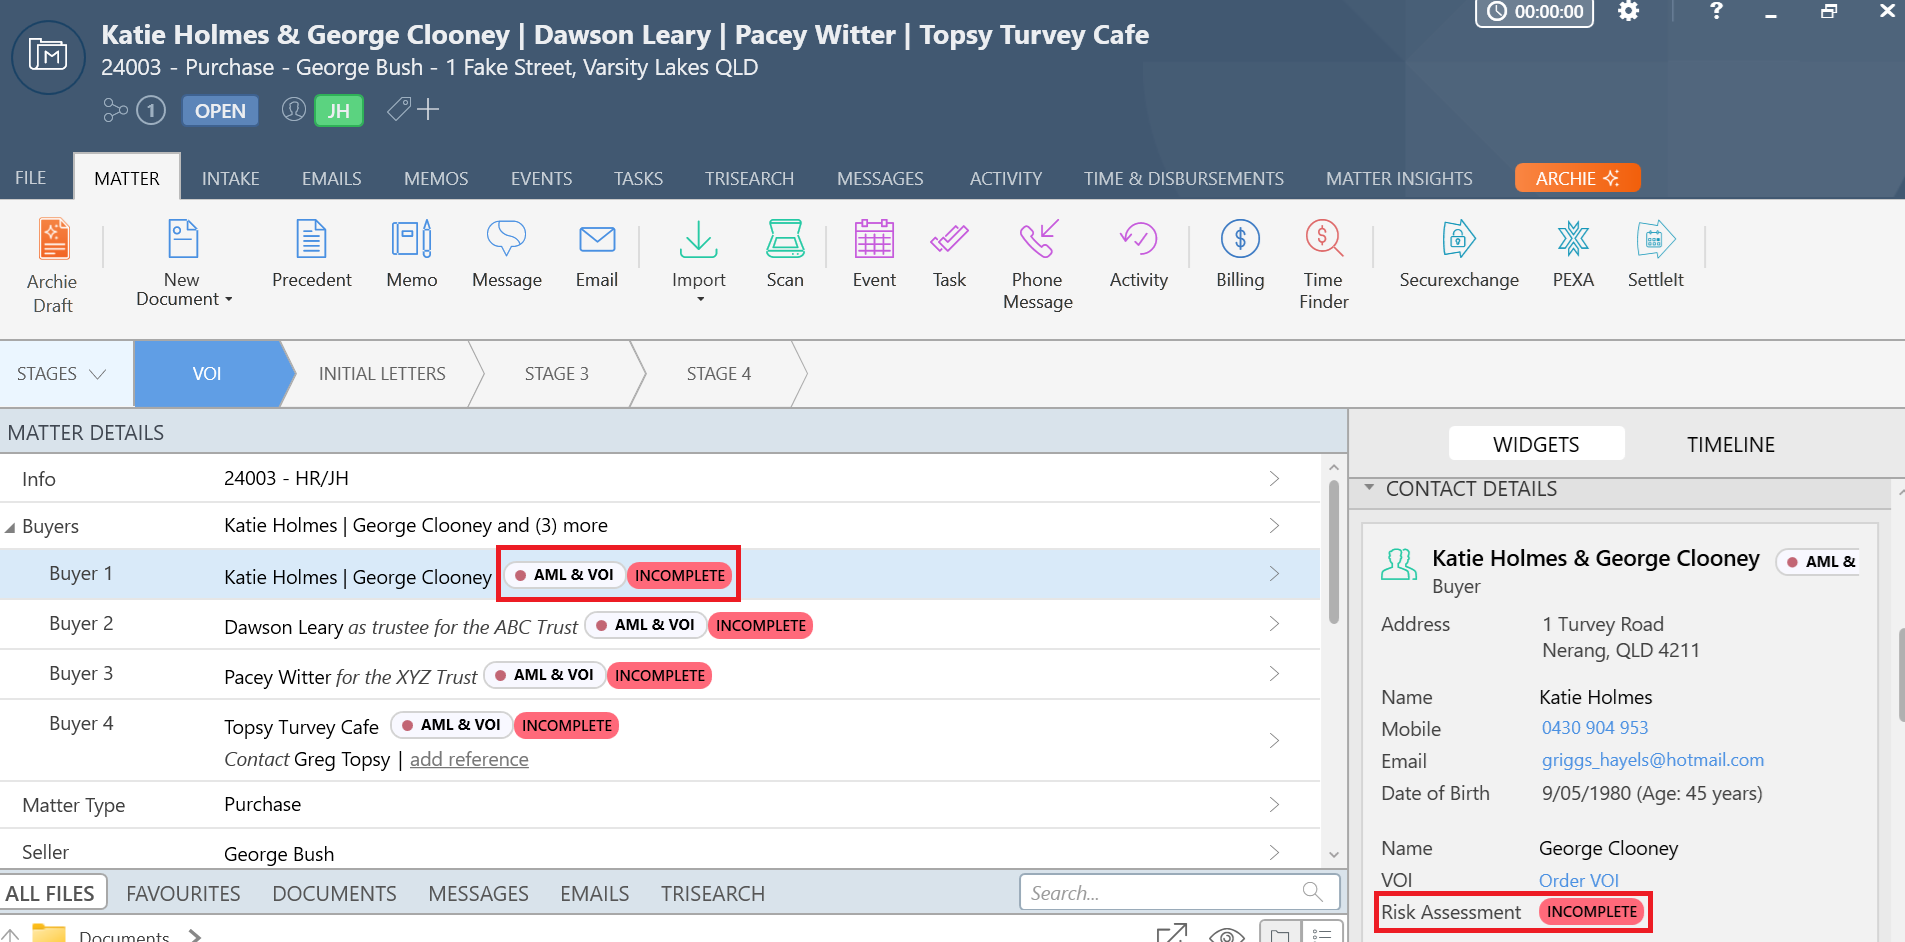
Task: Switch to WIDGETS view
Action: (x=1536, y=444)
